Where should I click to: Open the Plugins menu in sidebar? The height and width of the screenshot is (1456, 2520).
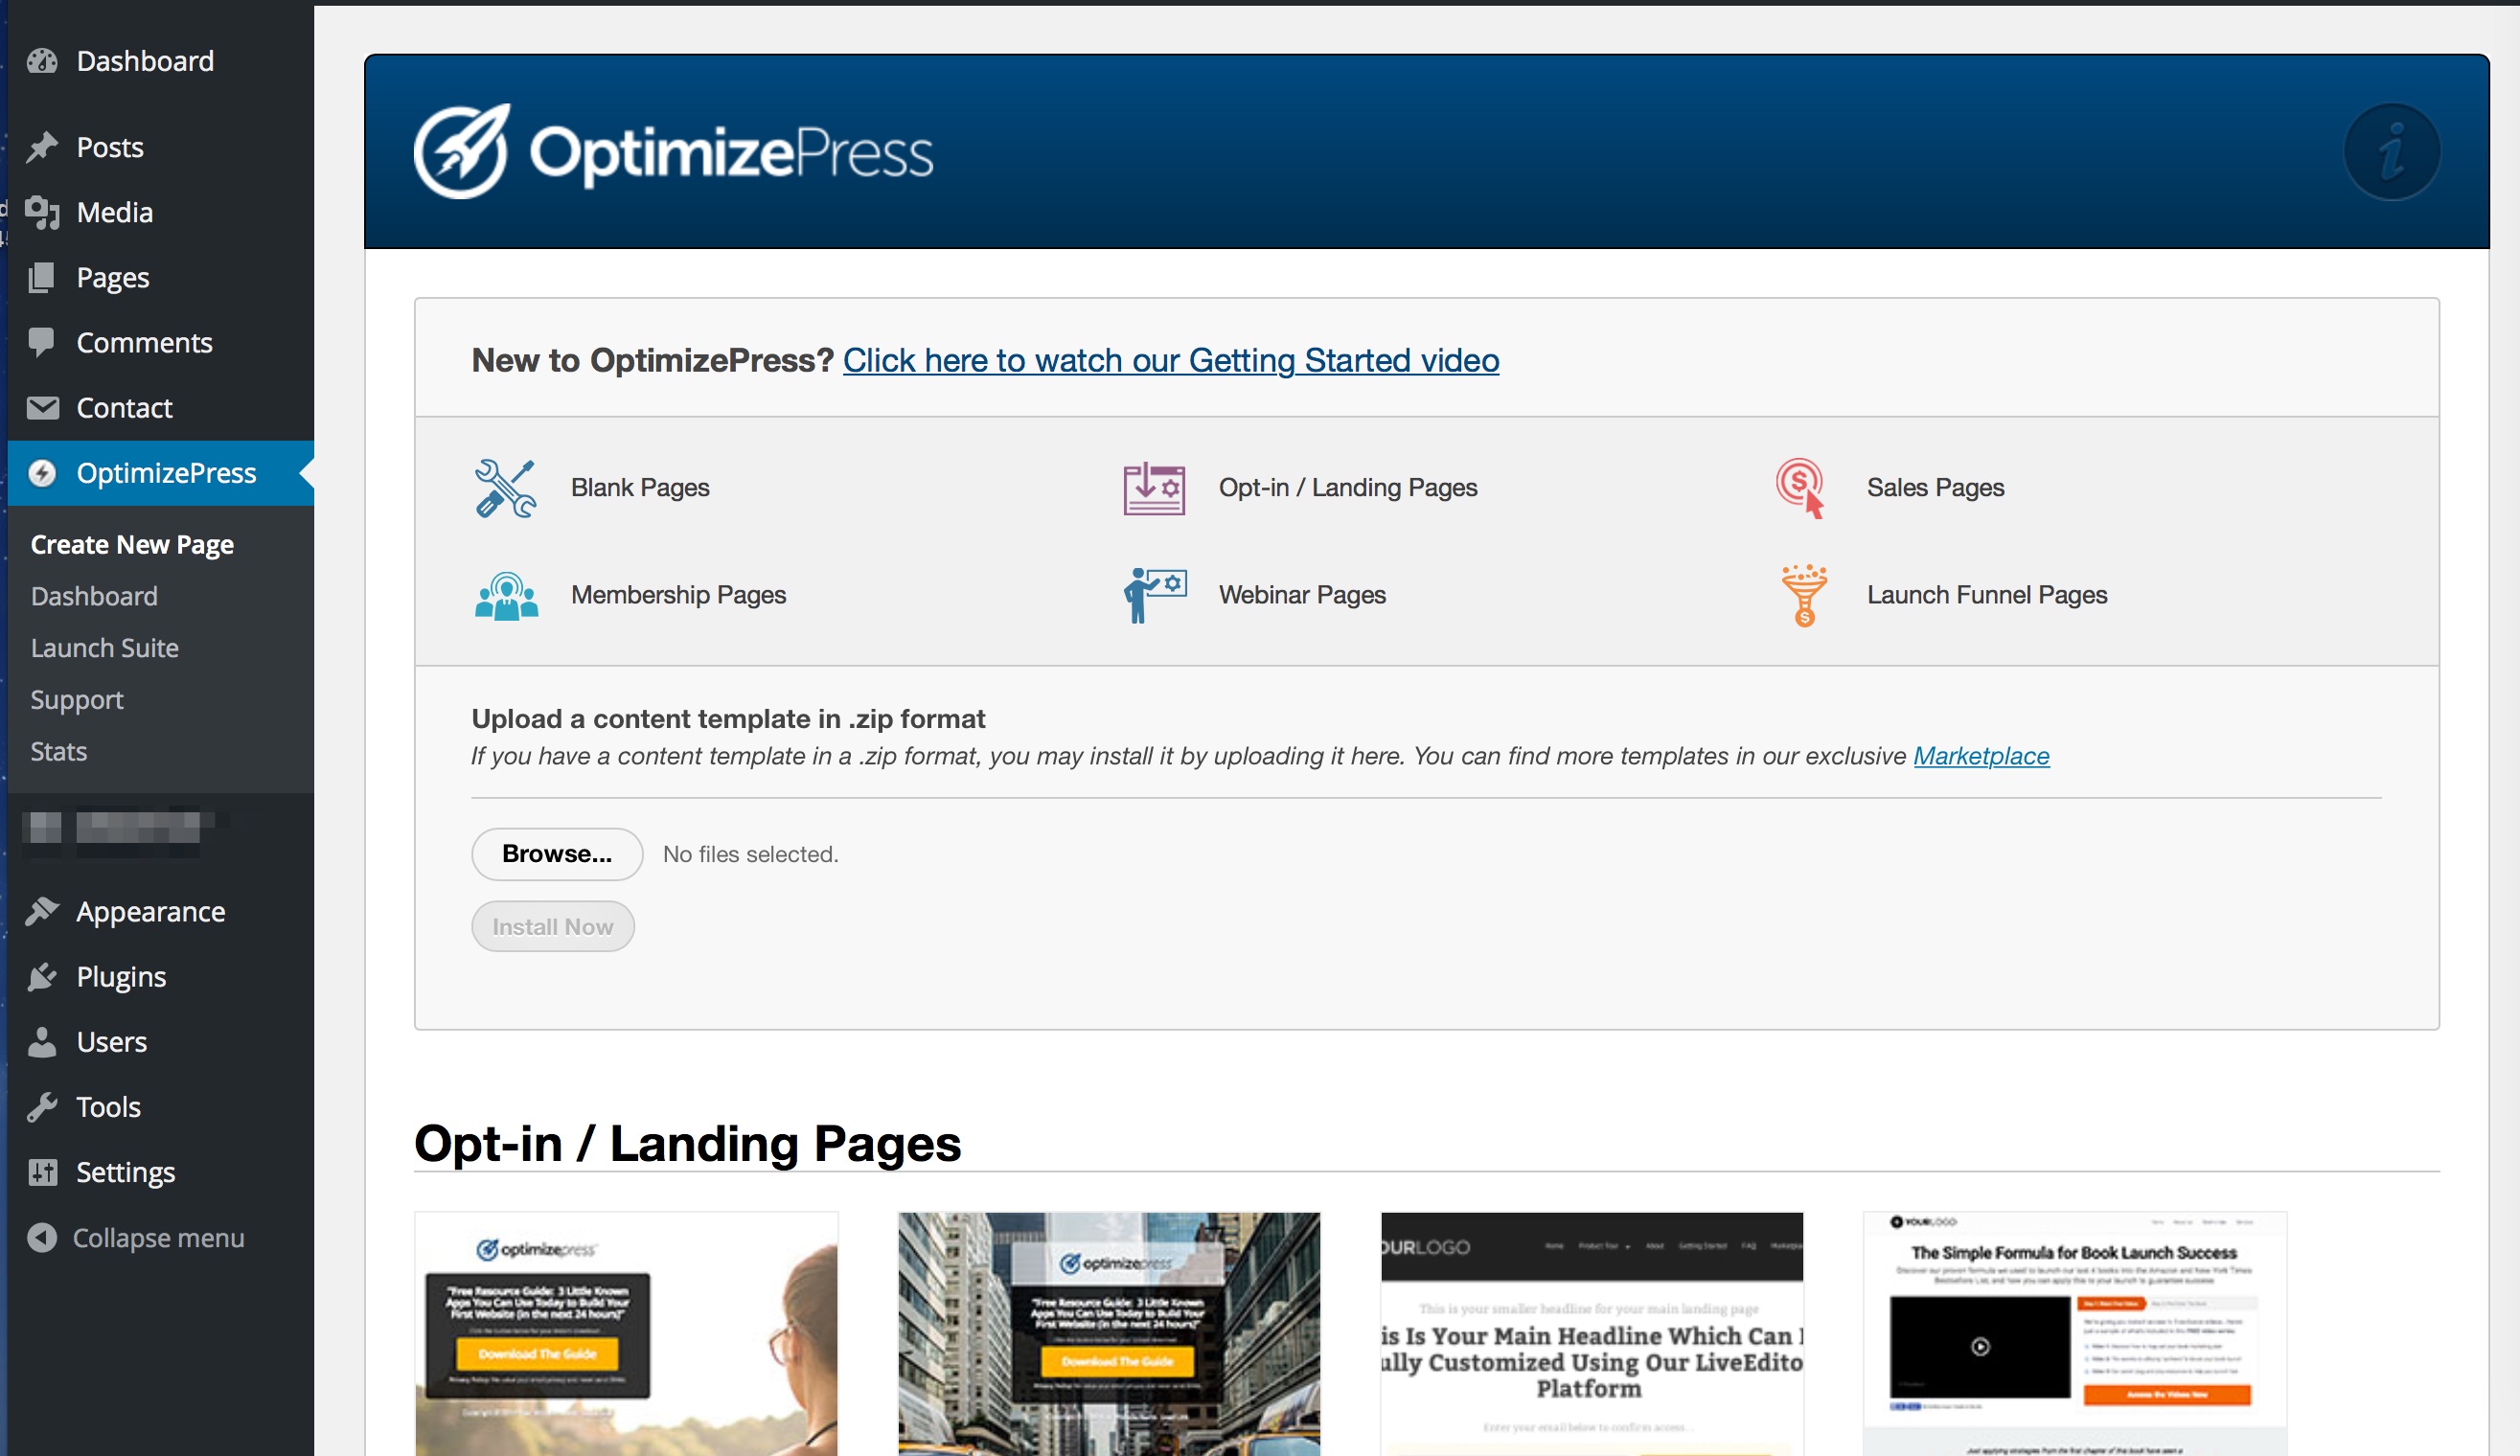point(120,977)
